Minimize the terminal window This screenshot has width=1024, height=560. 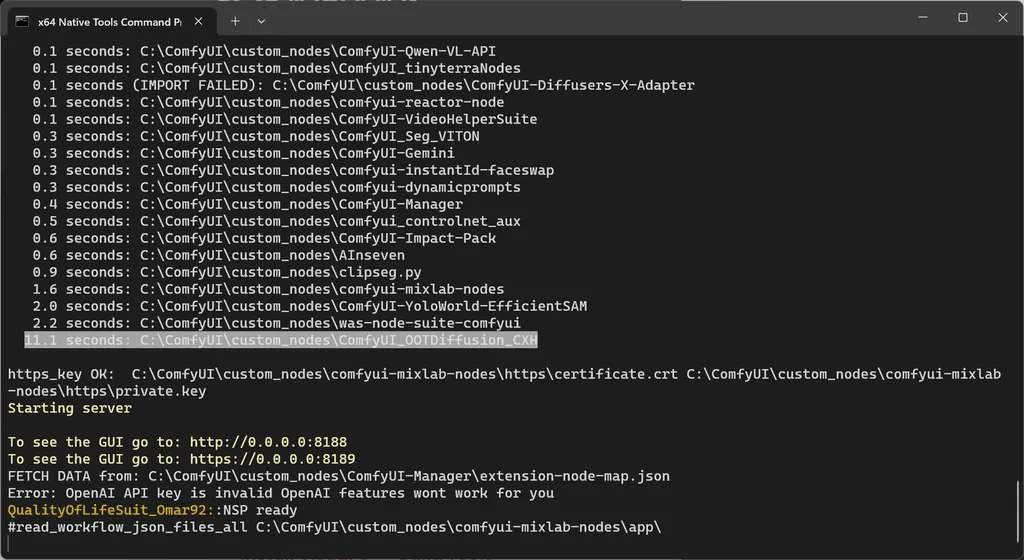pos(923,18)
